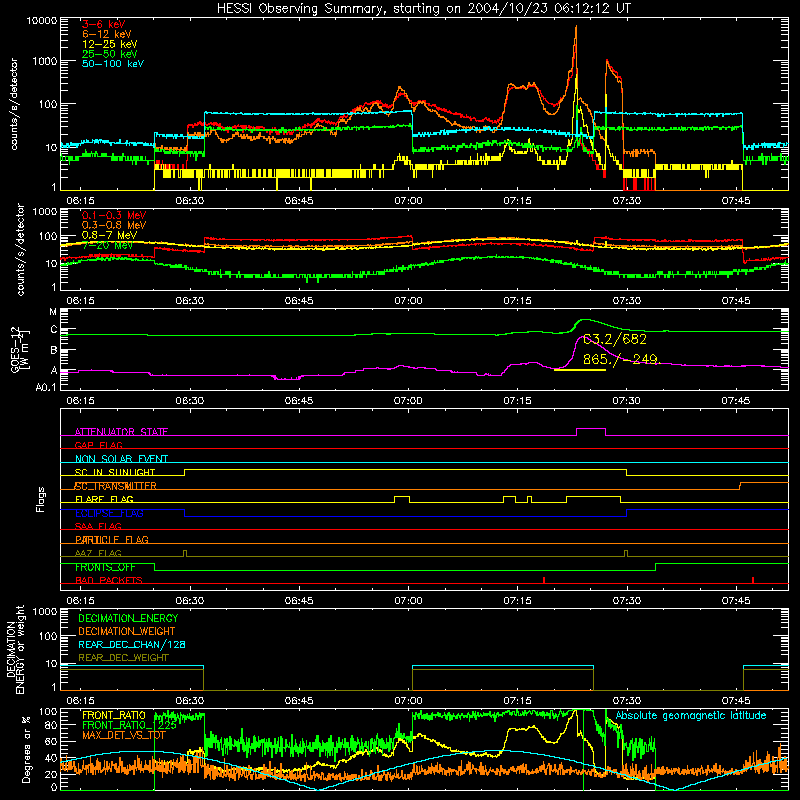Click the 10000 y-axis tick in top panel
800x800 pixels.
tap(41, 20)
